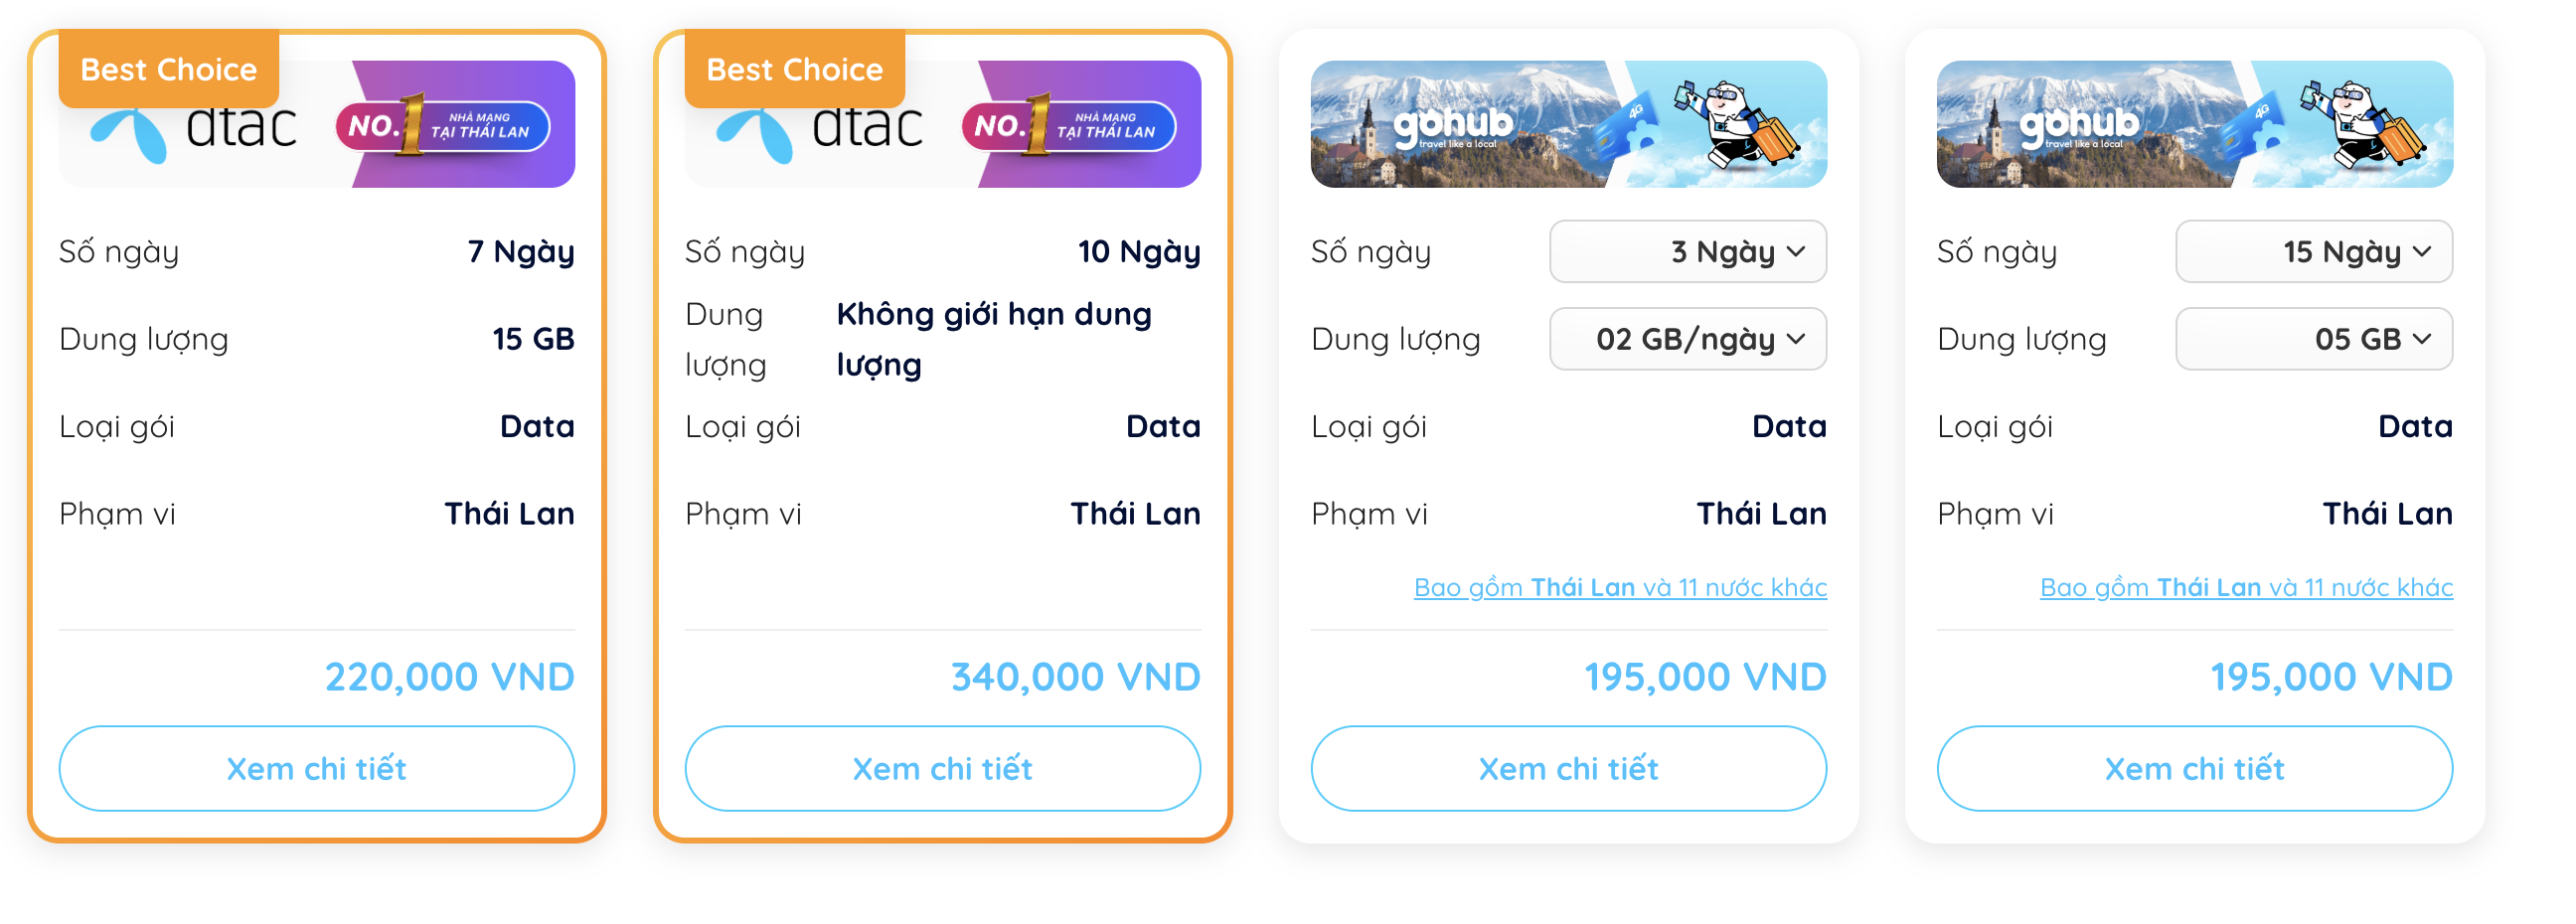
Task: Click Xem chi tiết on the unlimited data plan
Action: [x=943, y=768]
